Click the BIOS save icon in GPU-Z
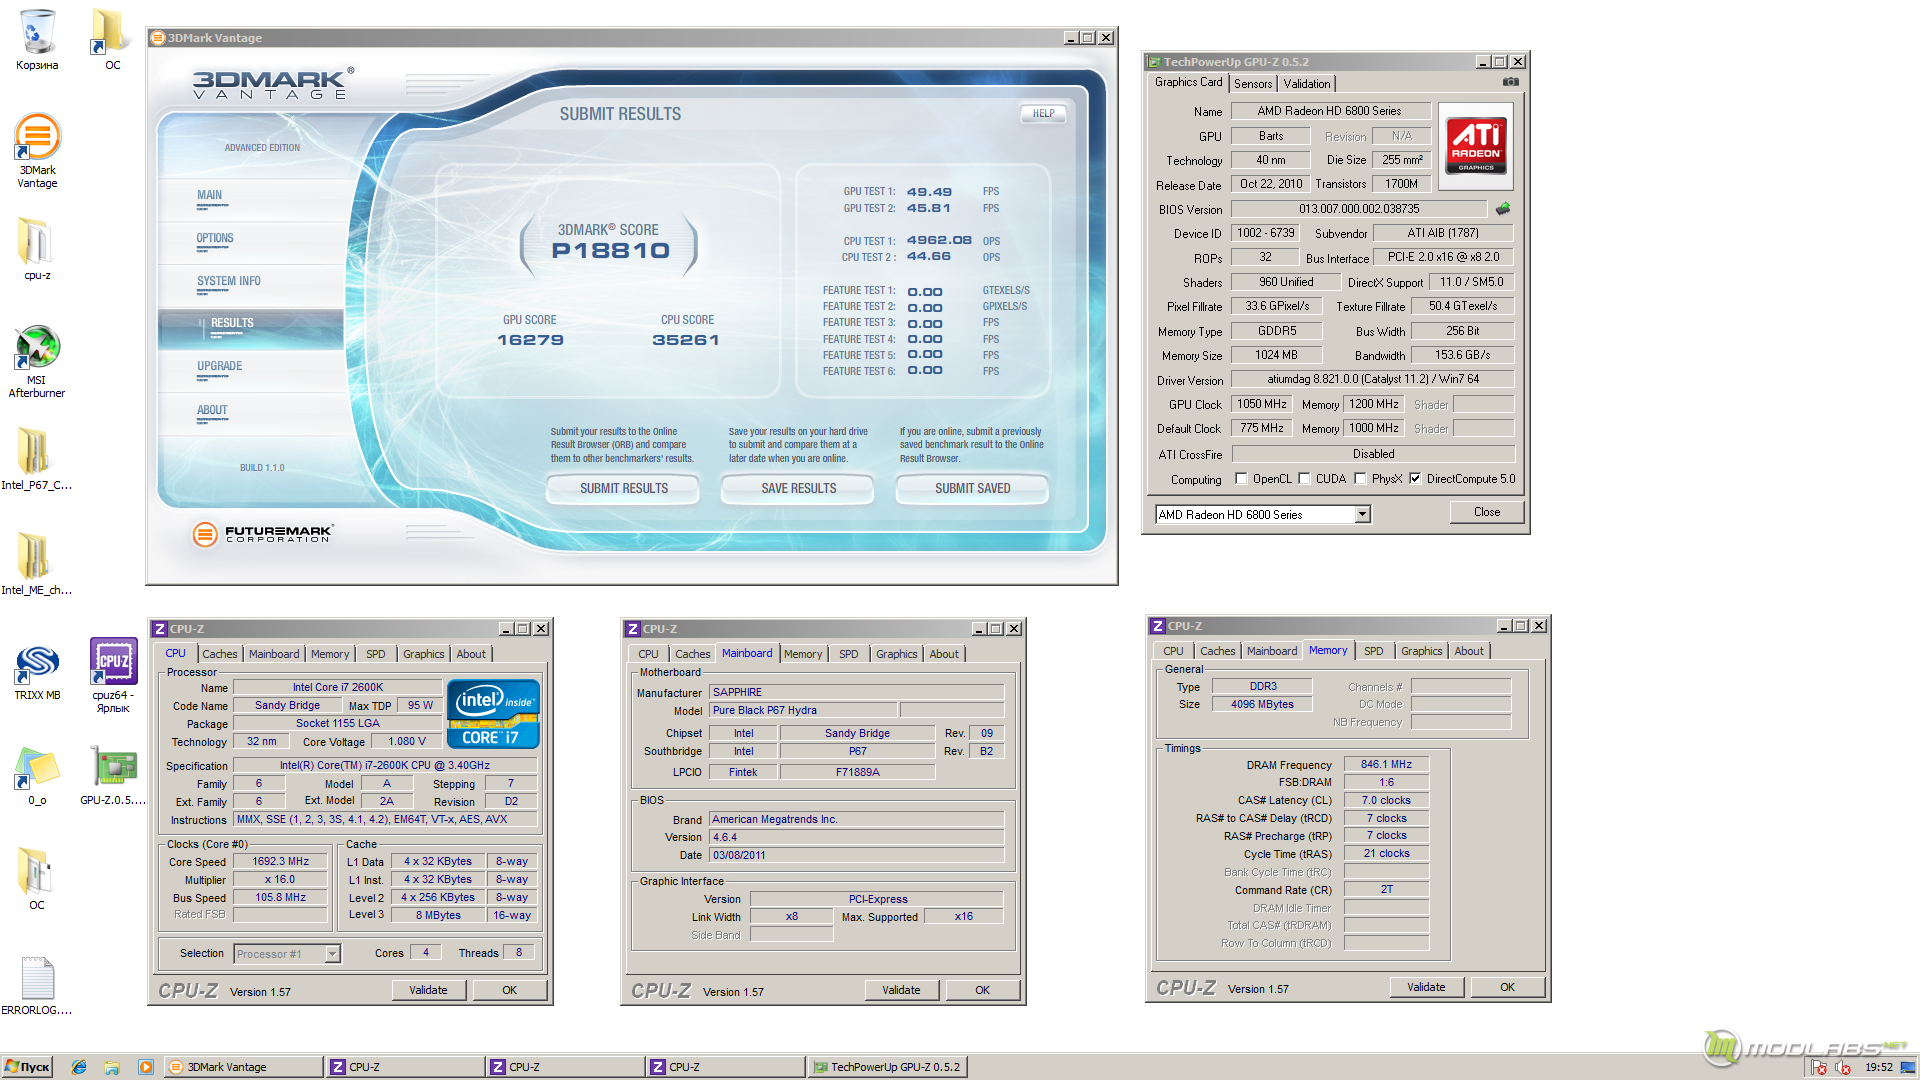 1502,209
